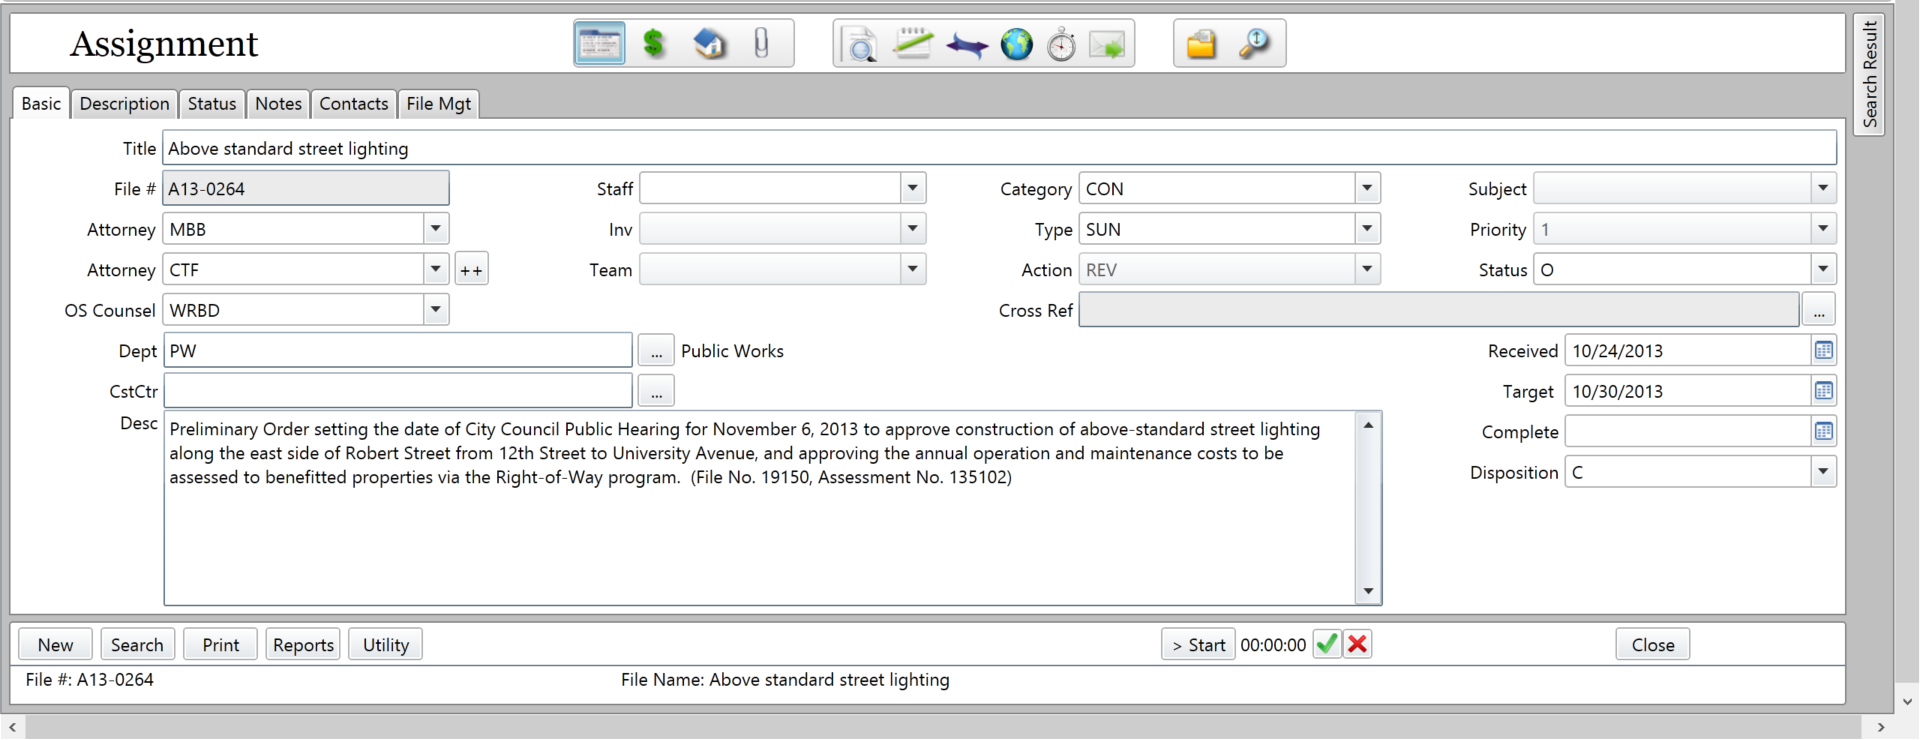Open the globe web icon

(1017, 44)
